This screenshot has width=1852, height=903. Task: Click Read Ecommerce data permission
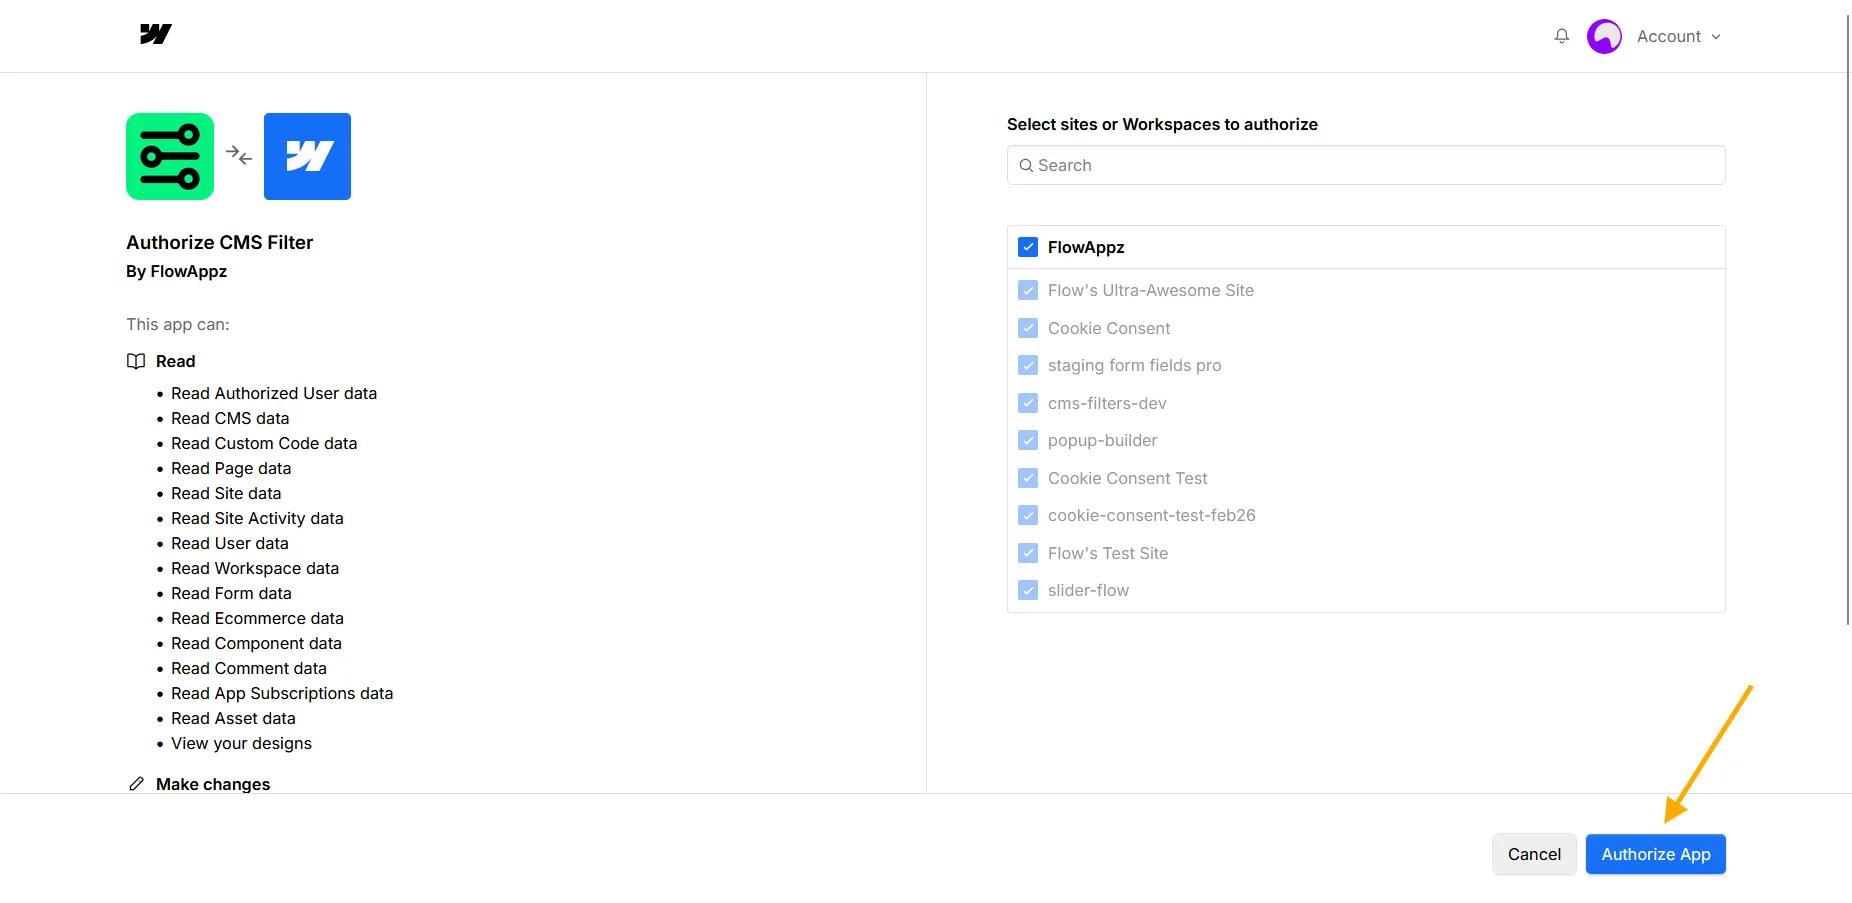coord(257,618)
